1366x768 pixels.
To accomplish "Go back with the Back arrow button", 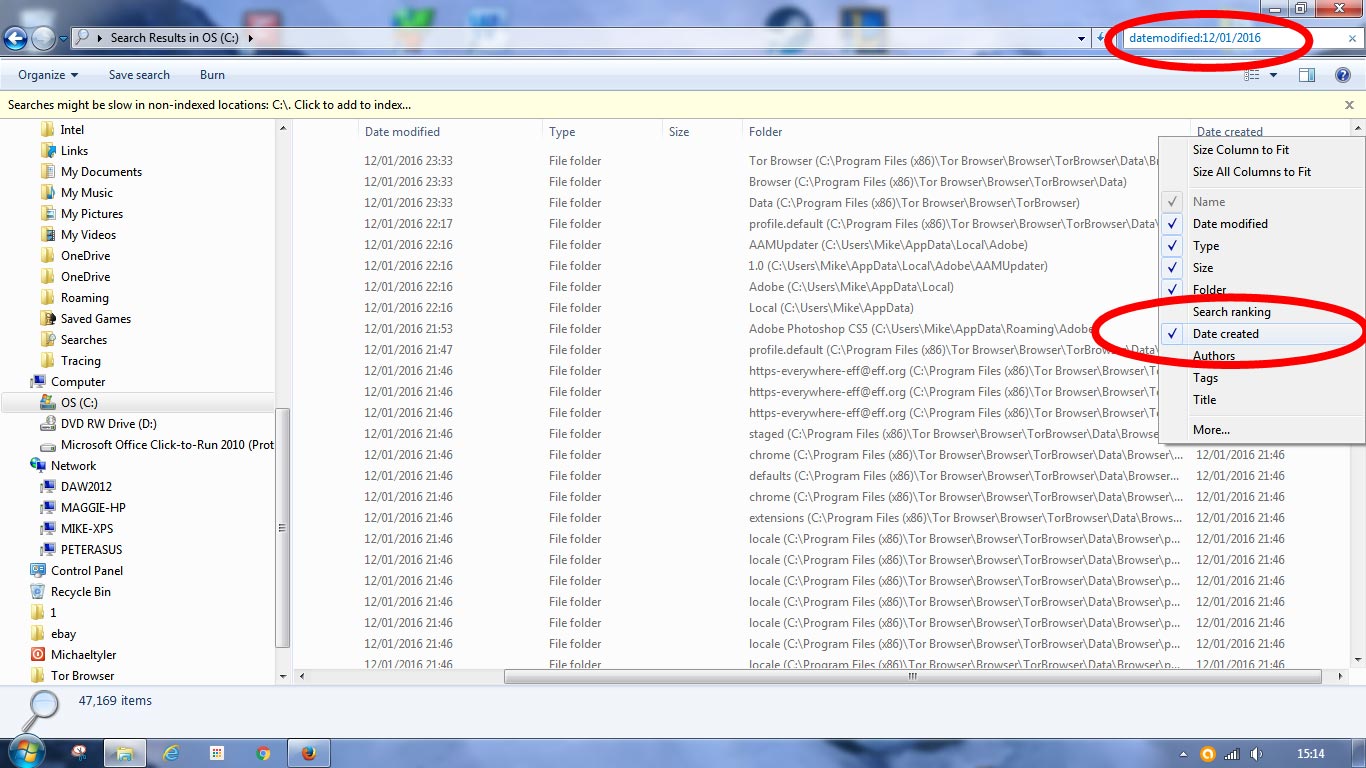I will [x=15, y=38].
